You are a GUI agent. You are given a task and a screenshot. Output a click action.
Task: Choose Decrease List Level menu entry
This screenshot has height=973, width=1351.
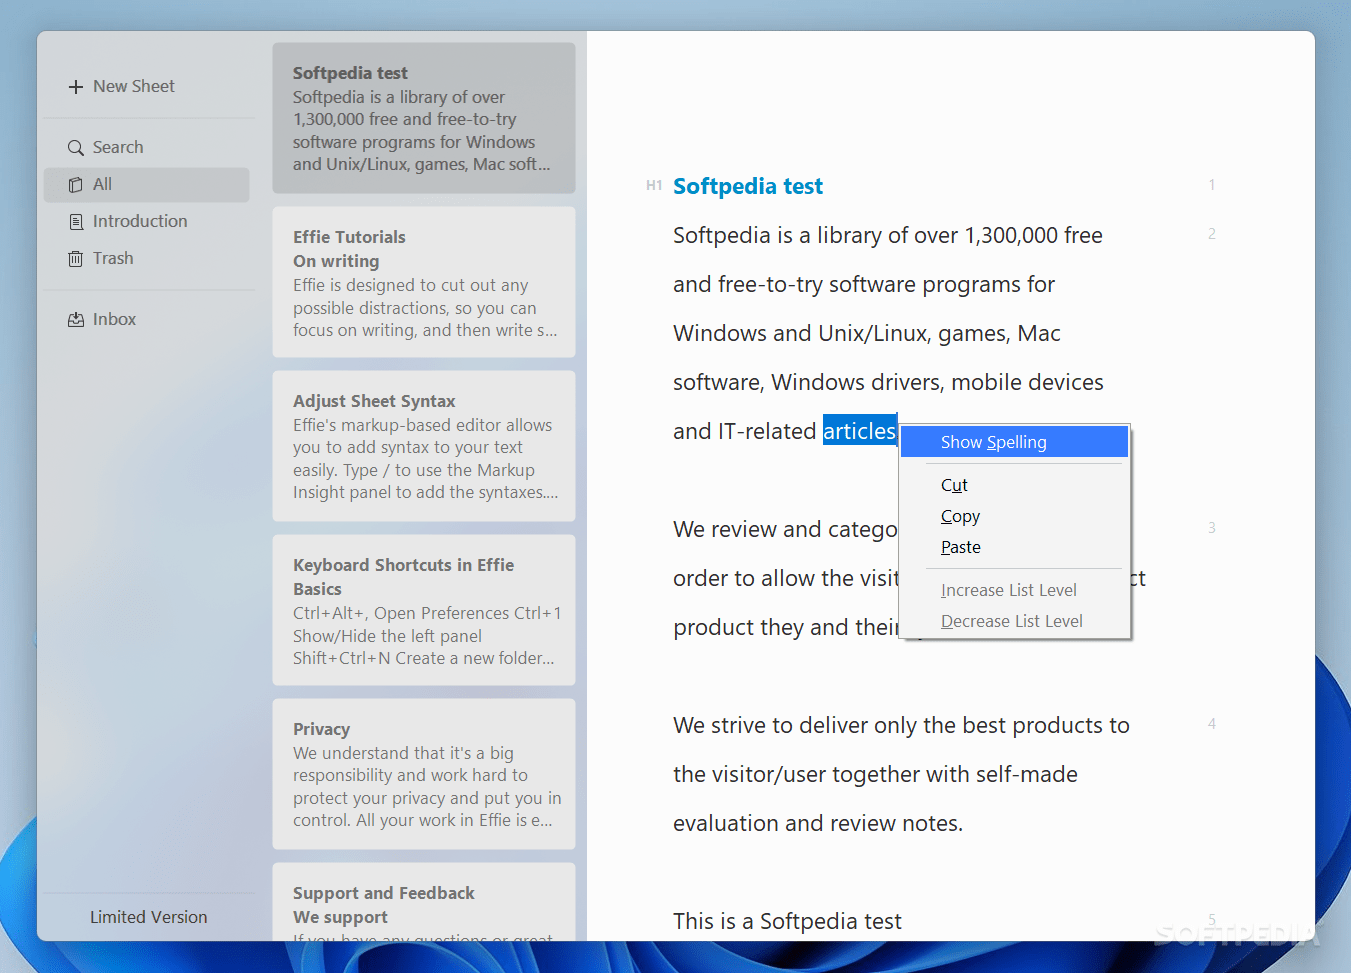pyautogui.click(x=1014, y=621)
